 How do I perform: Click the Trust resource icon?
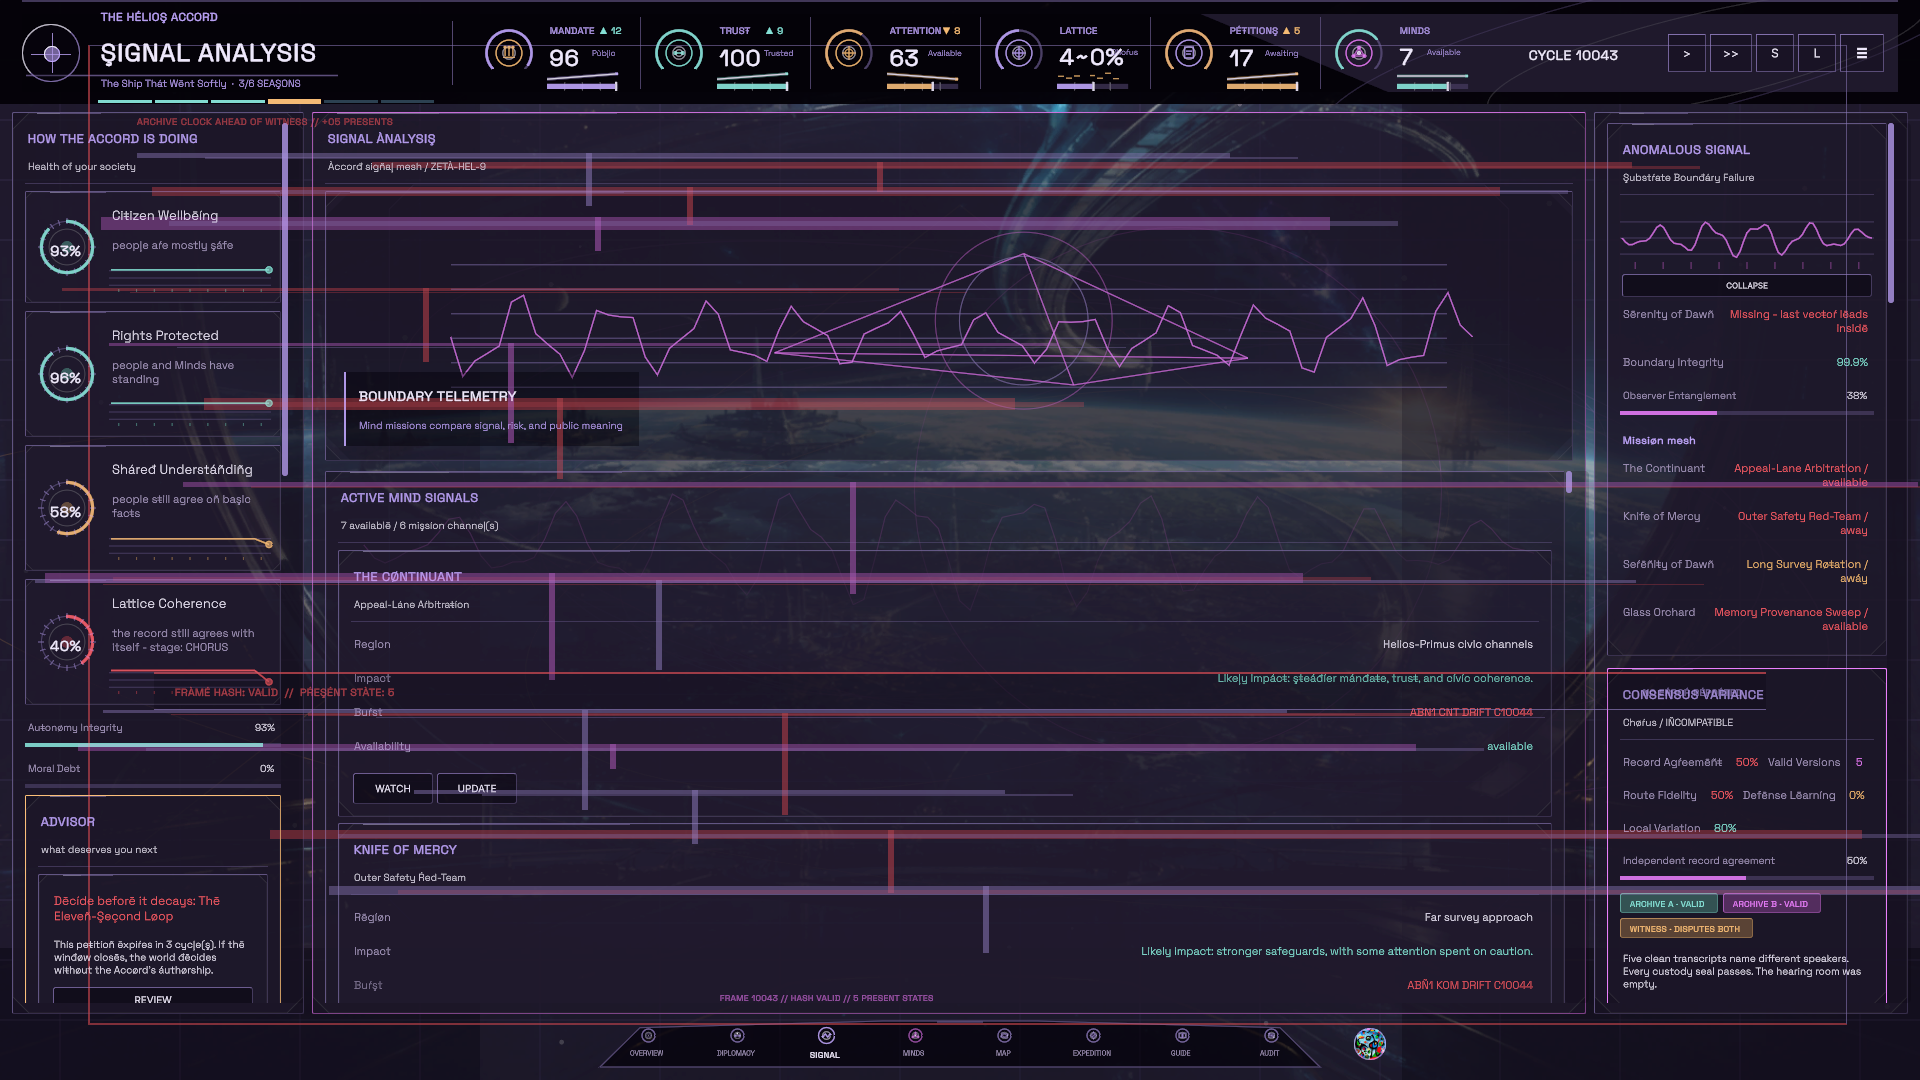click(x=678, y=52)
